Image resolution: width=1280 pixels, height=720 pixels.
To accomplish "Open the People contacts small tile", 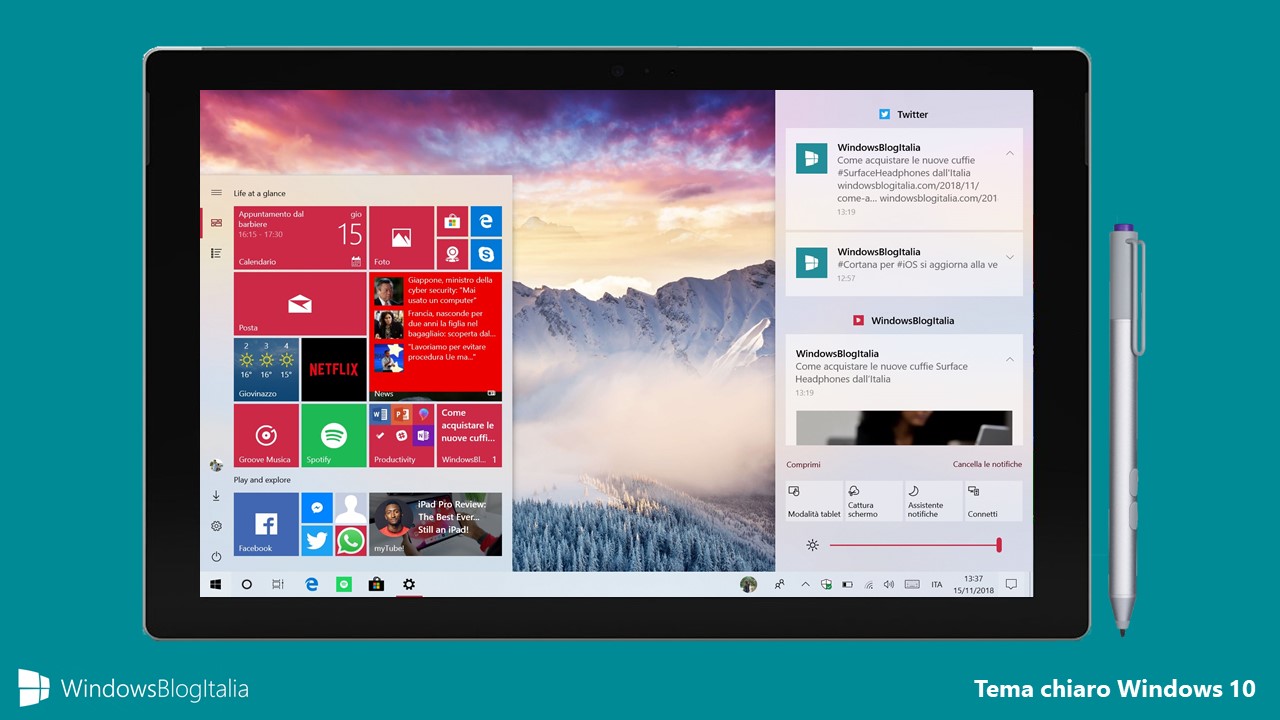I will tap(351, 508).
